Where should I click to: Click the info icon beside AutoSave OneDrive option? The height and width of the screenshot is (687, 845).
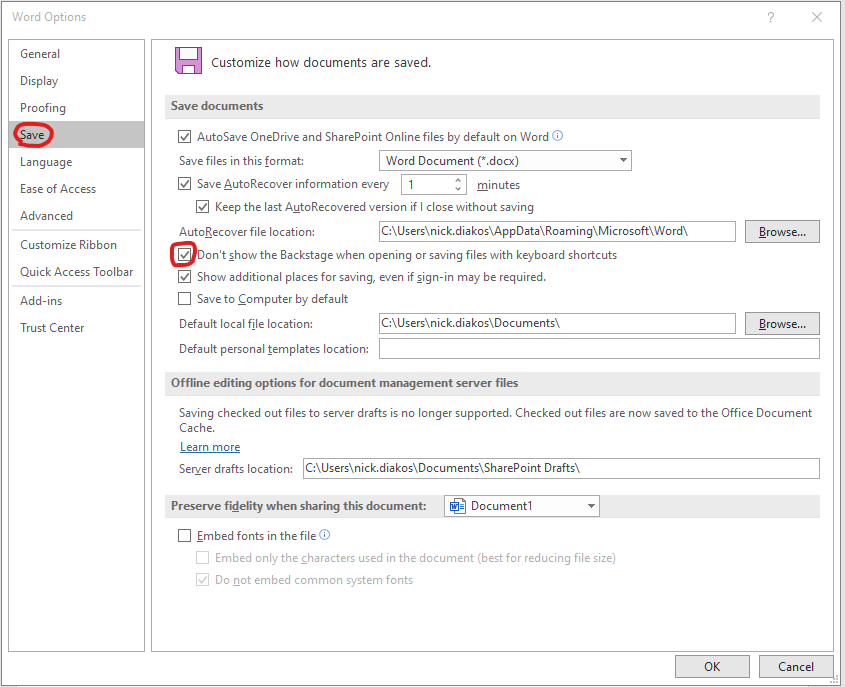558,136
